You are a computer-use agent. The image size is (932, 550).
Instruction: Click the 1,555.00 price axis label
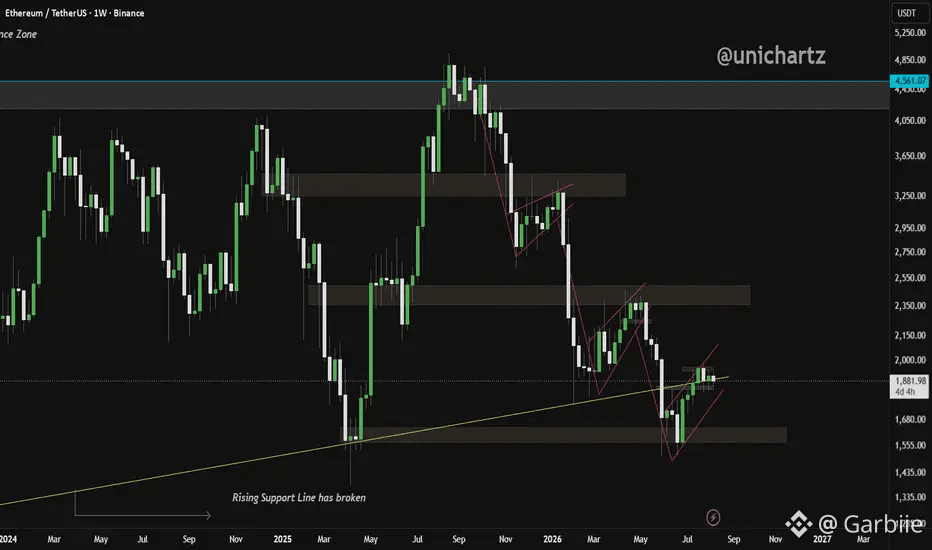[x=910, y=445]
